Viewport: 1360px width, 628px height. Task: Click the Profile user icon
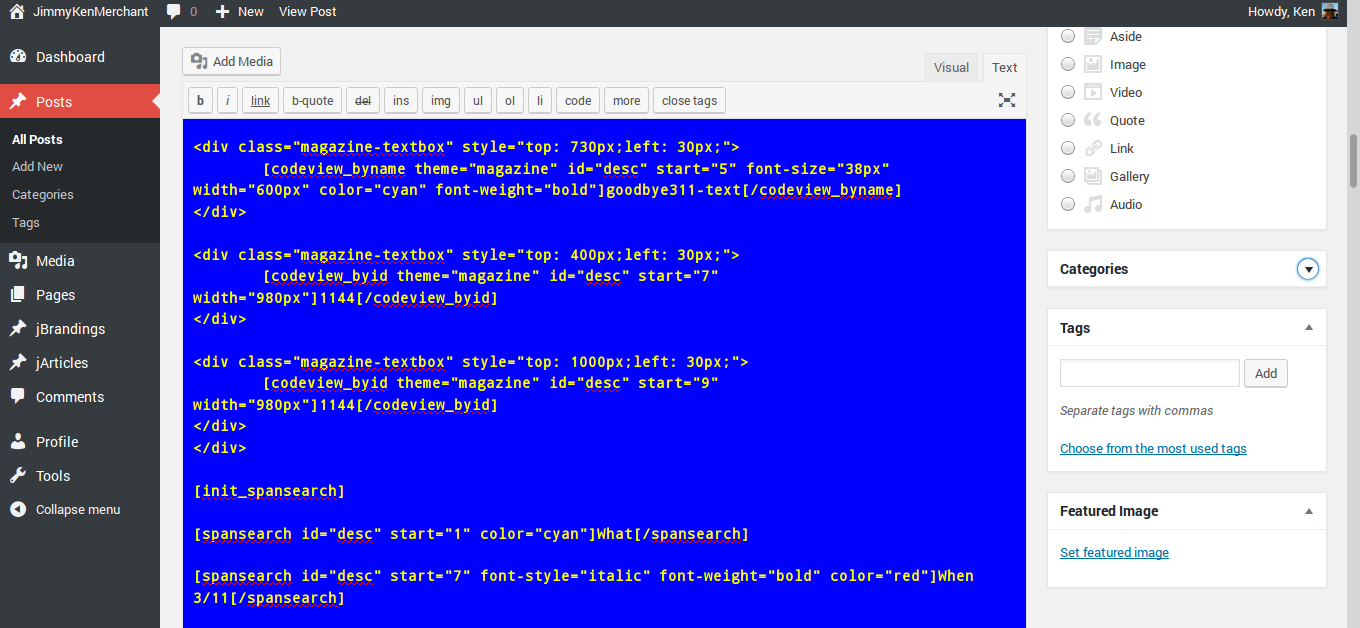[x=18, y=442]
